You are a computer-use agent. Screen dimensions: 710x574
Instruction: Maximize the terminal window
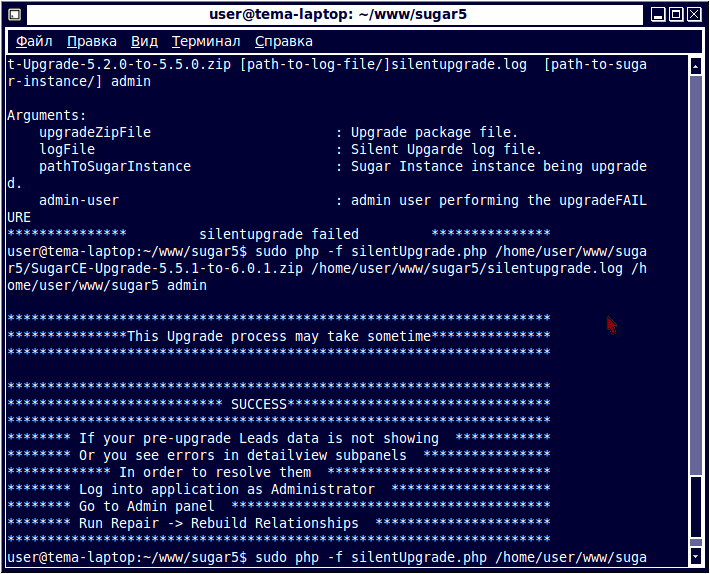click(677, 14)
